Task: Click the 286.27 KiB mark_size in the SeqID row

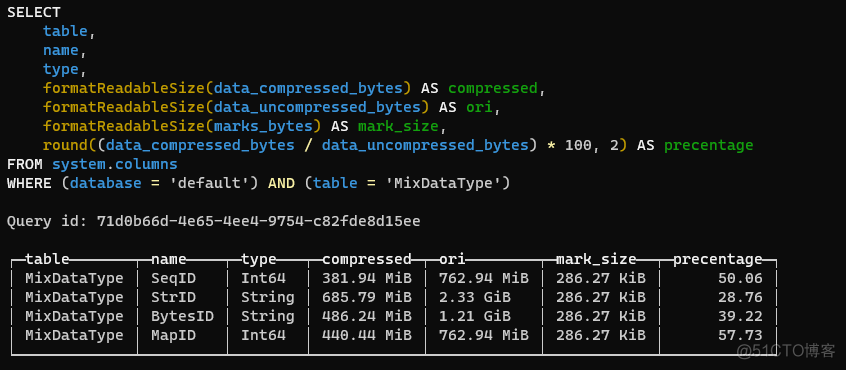Action: click(x=601, y=278)
